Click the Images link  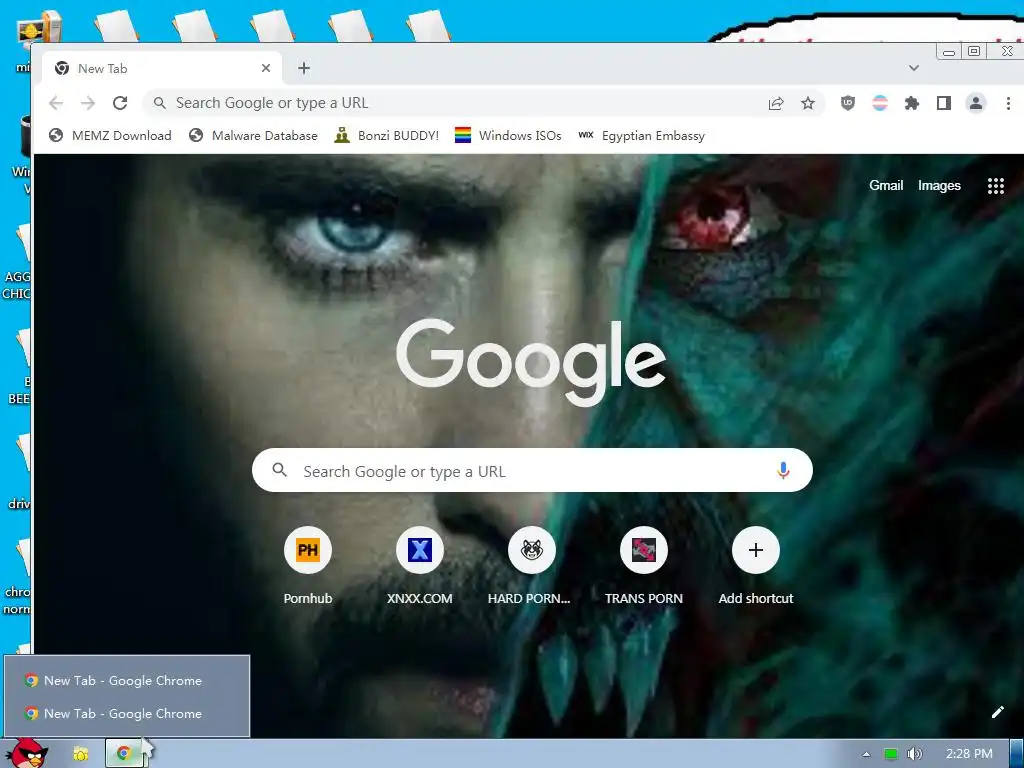point(939,185)
